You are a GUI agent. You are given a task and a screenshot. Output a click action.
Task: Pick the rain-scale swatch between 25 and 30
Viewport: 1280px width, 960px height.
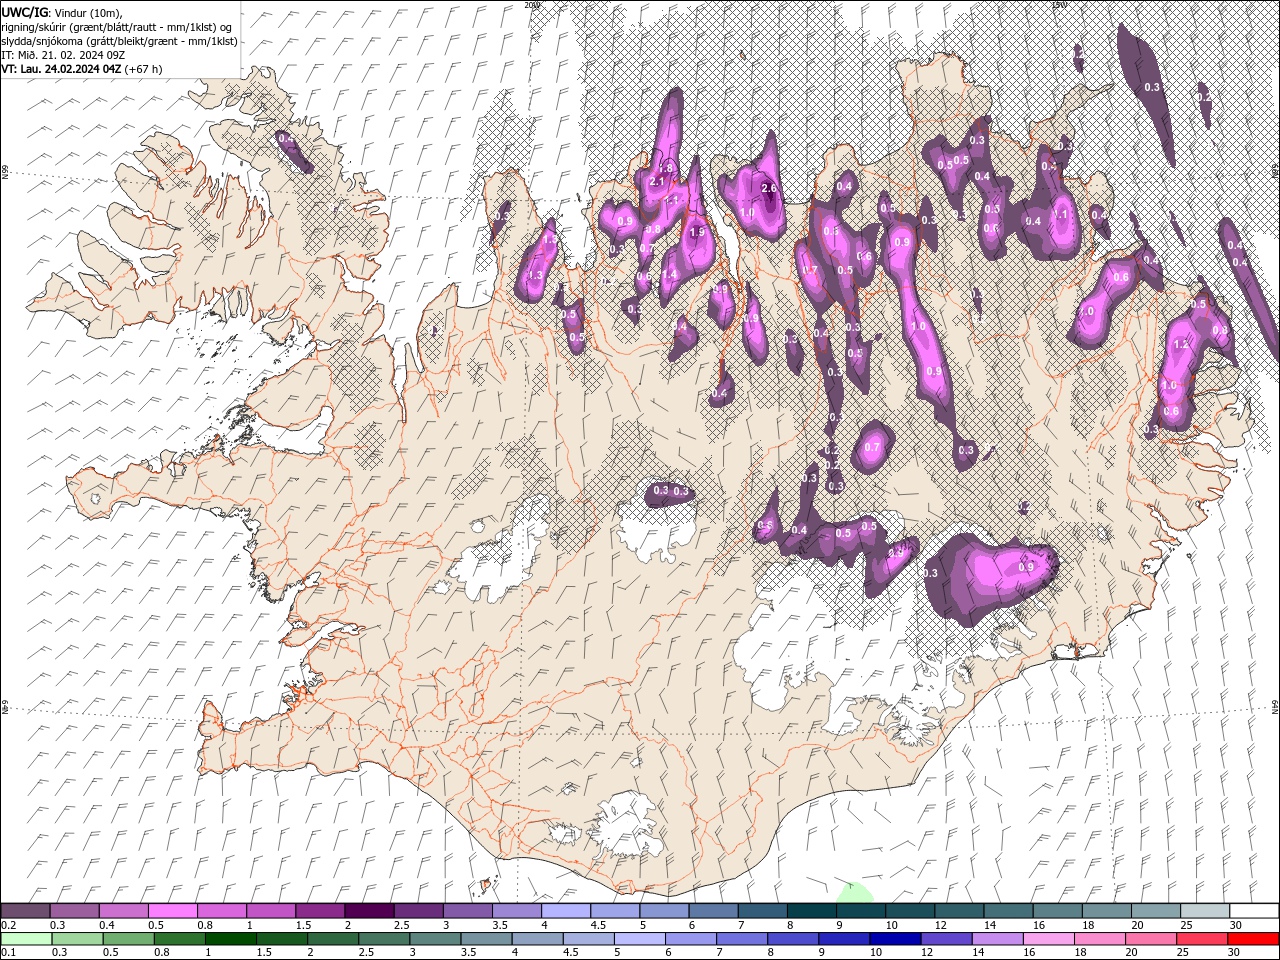[x=1201, y=939]
